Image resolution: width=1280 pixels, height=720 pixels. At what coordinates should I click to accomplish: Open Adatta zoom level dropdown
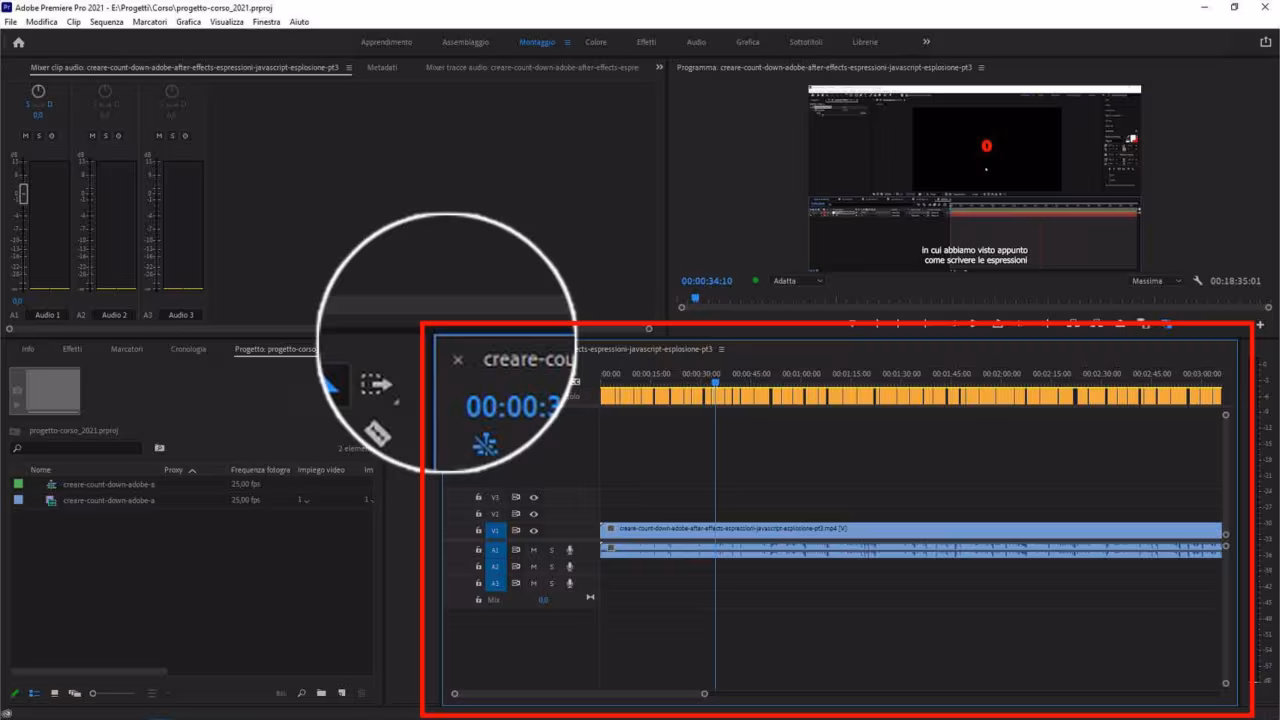point(798,281)
